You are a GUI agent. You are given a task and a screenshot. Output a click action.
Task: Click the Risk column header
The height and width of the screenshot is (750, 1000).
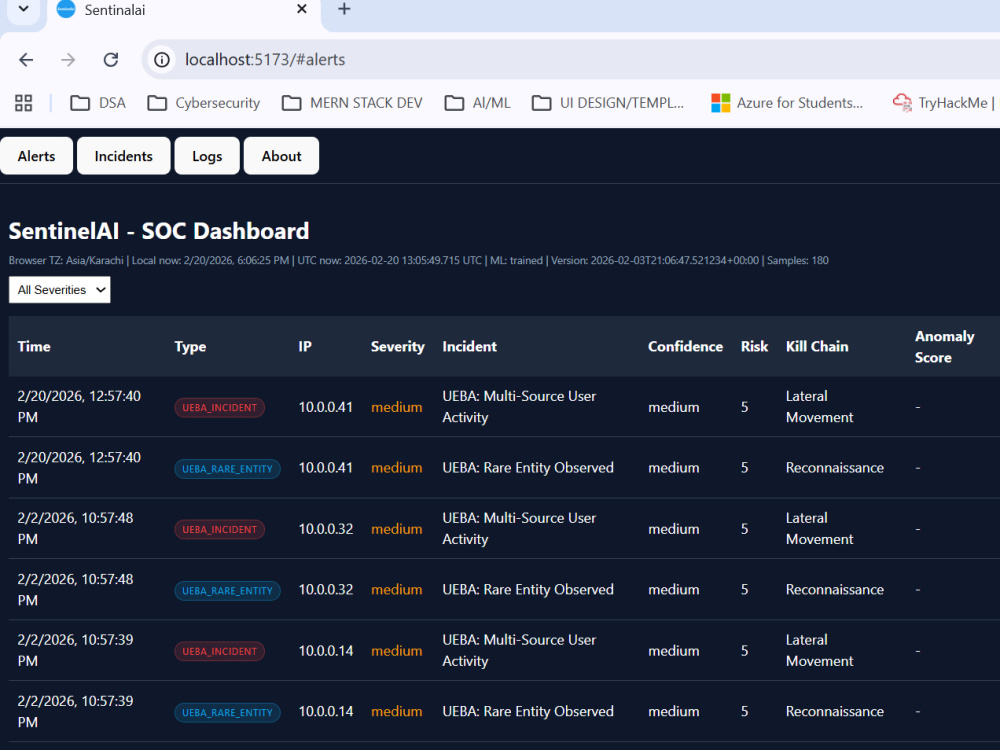point(754,346)
